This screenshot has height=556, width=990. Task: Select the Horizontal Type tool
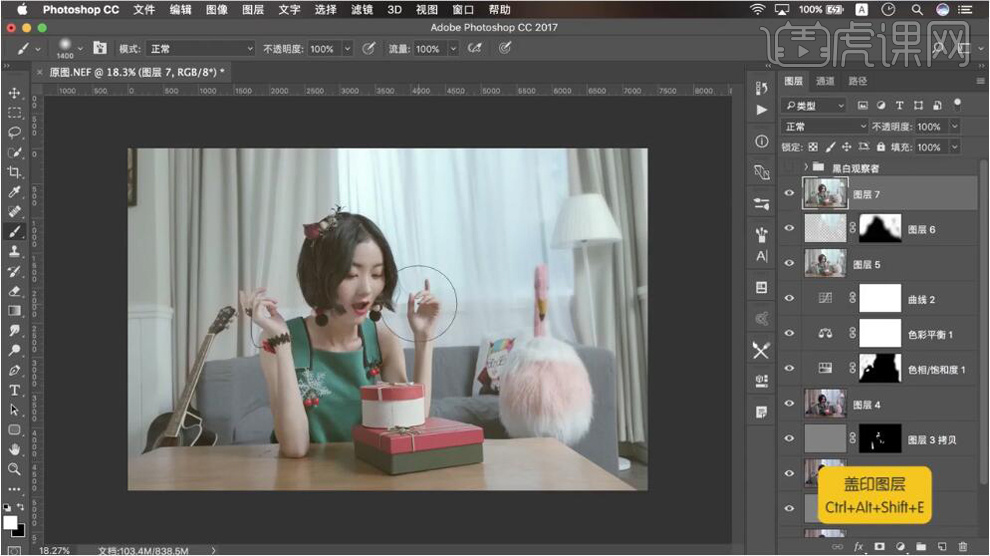[x=14, y=390]
